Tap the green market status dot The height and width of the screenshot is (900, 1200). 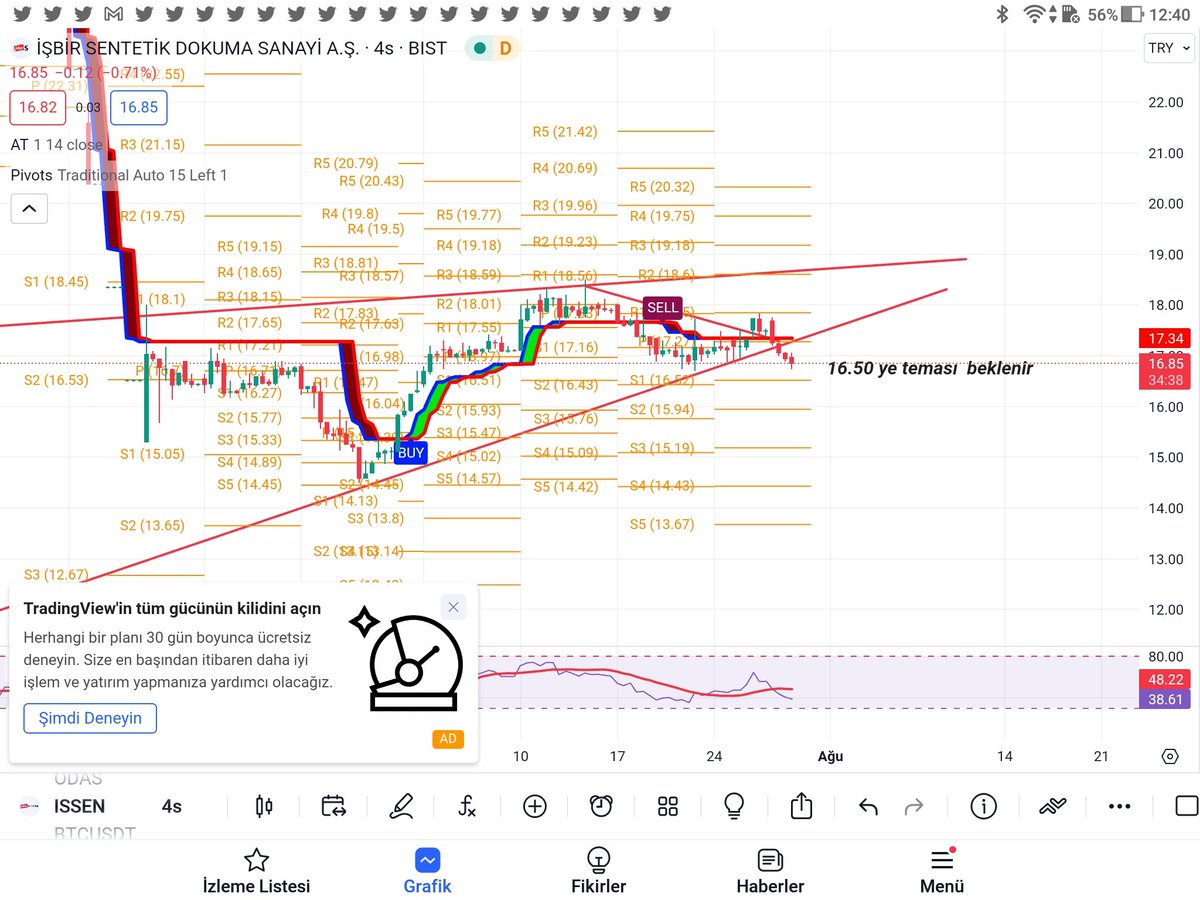click(x=480, y=48)
